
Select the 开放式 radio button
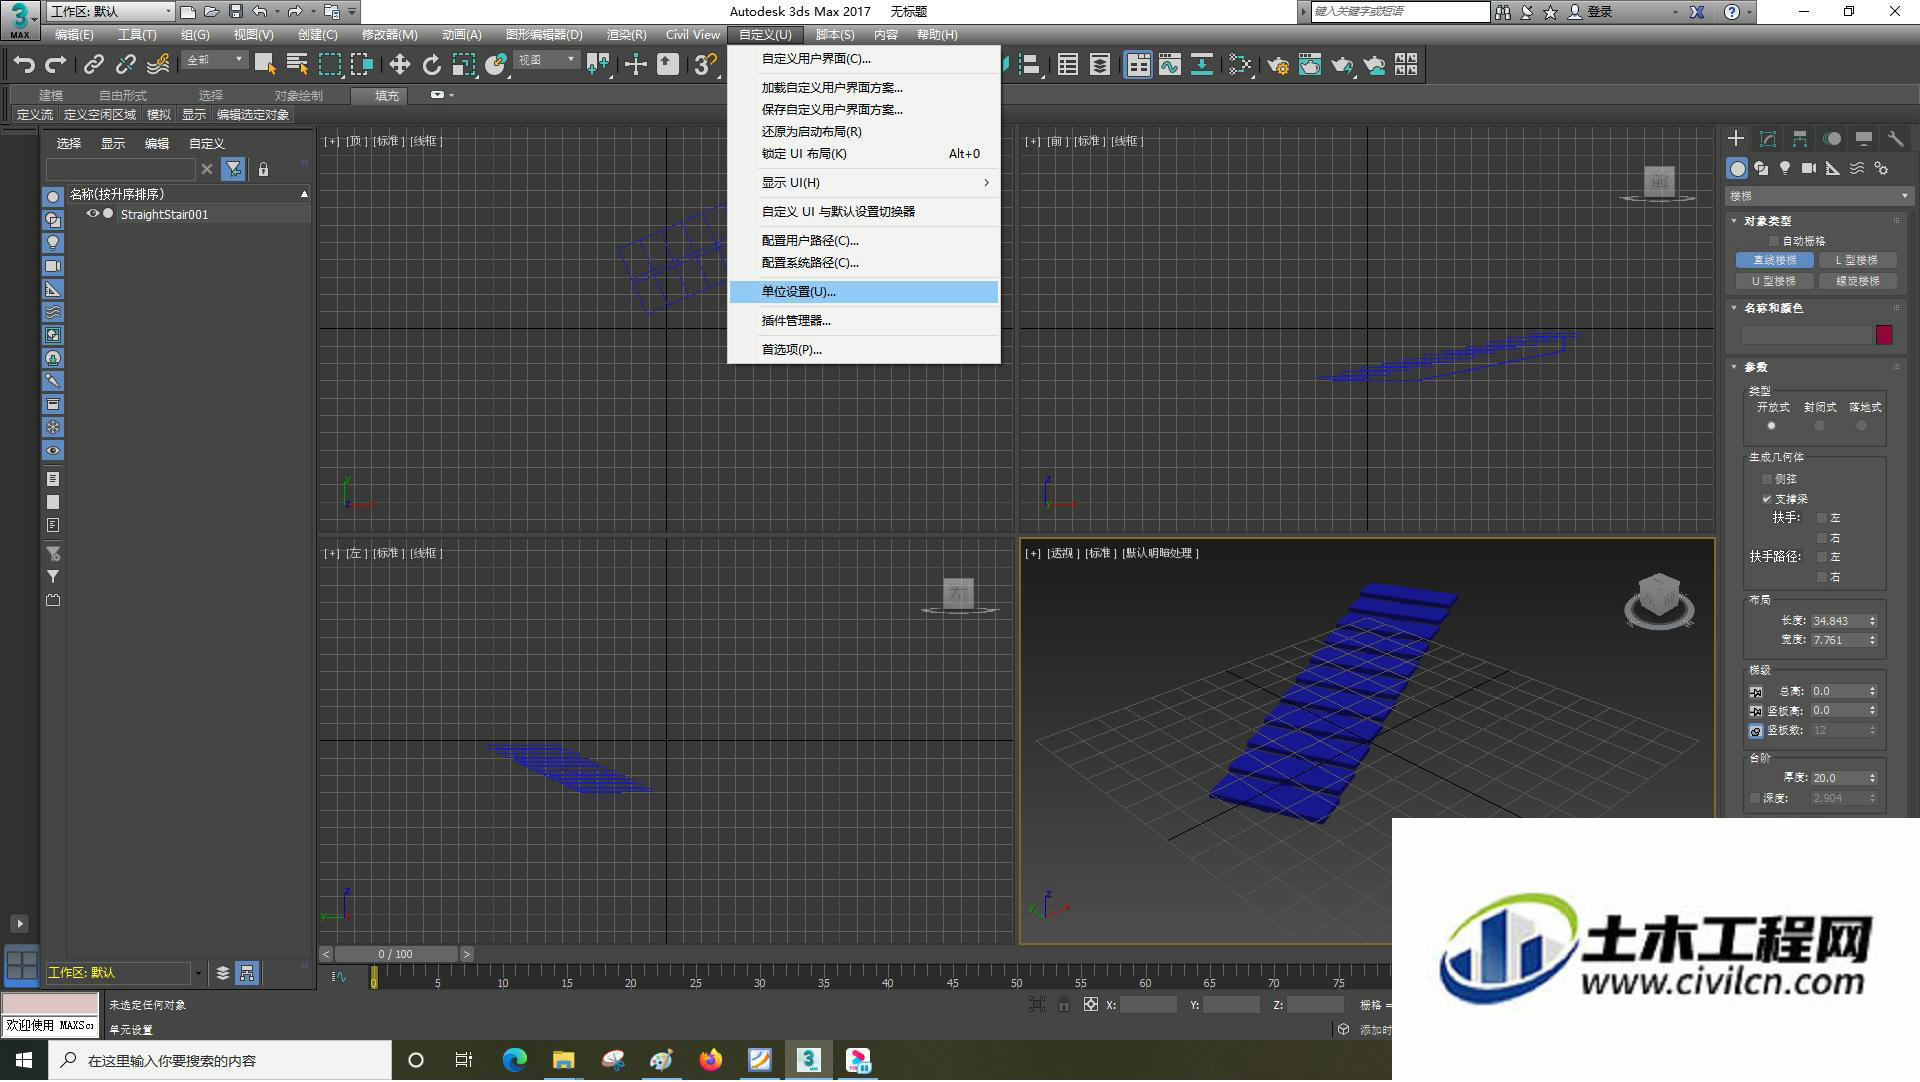click(1771, 426)
